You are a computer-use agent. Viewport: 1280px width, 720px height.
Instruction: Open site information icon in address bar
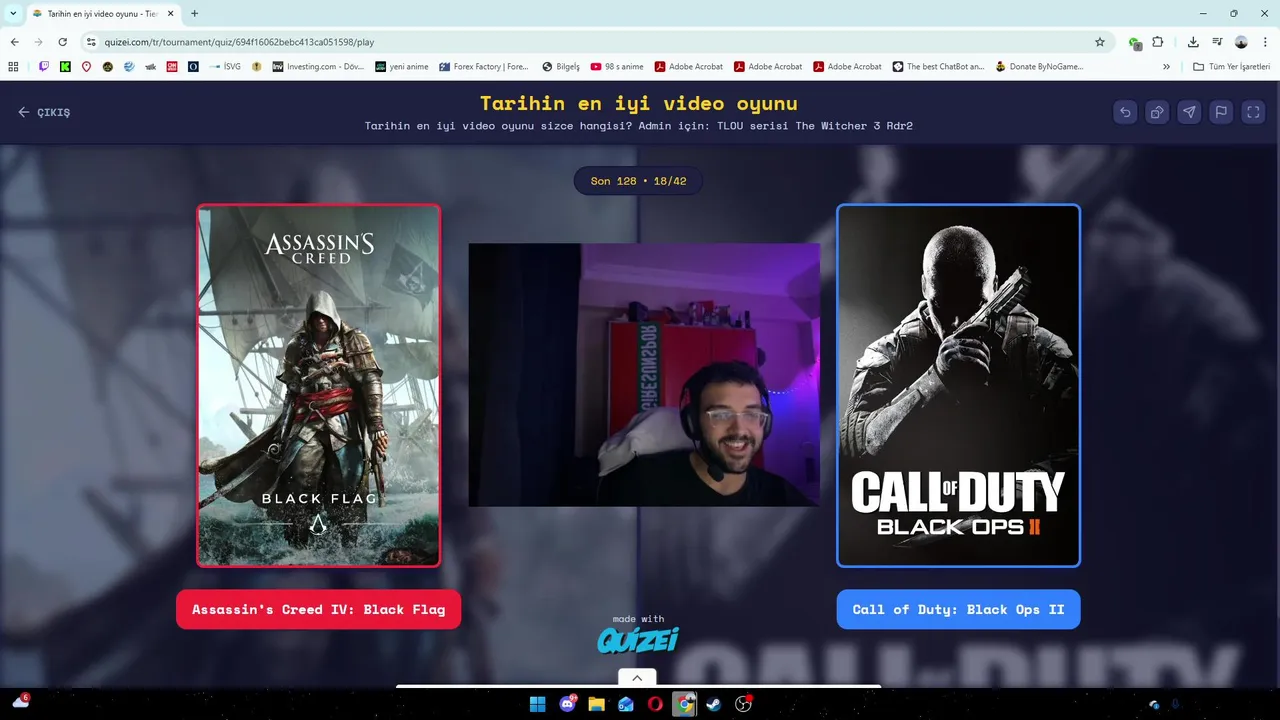91,42
